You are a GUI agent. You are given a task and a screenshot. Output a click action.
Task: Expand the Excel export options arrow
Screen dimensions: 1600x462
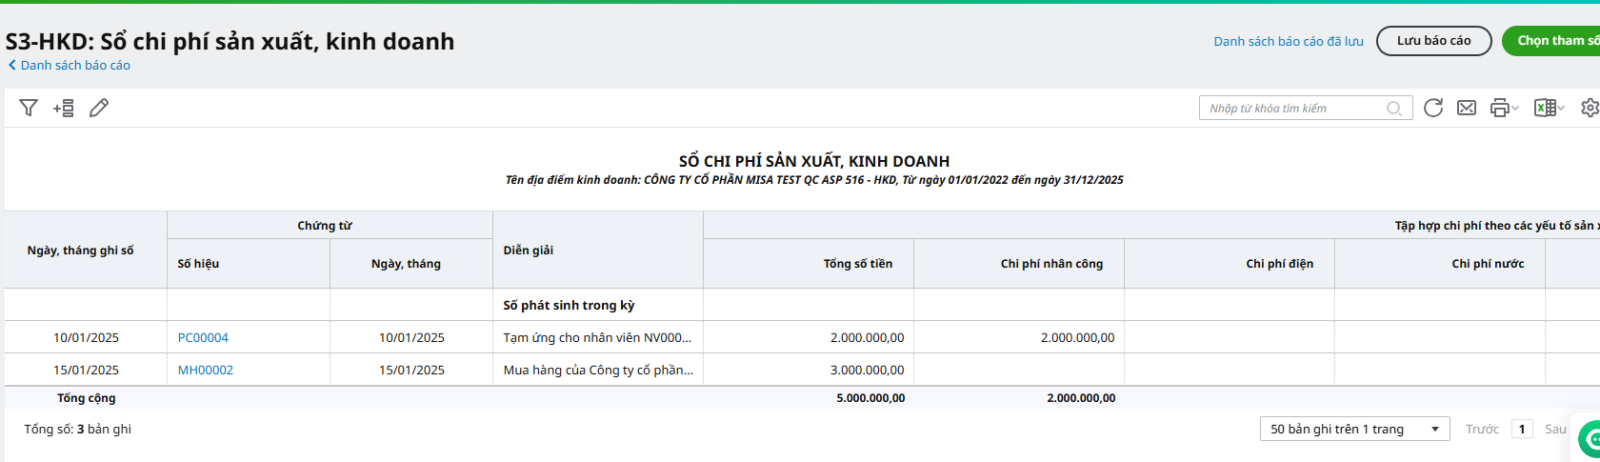[1561, 108]
